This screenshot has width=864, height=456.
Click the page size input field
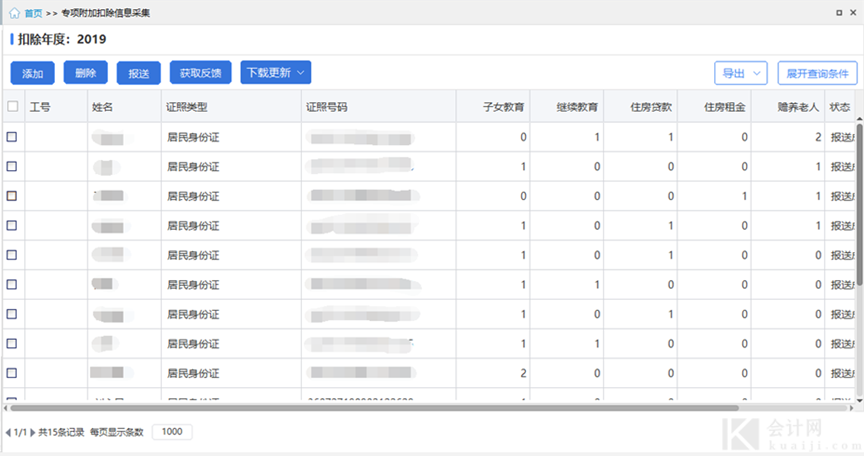coord(172,432)
